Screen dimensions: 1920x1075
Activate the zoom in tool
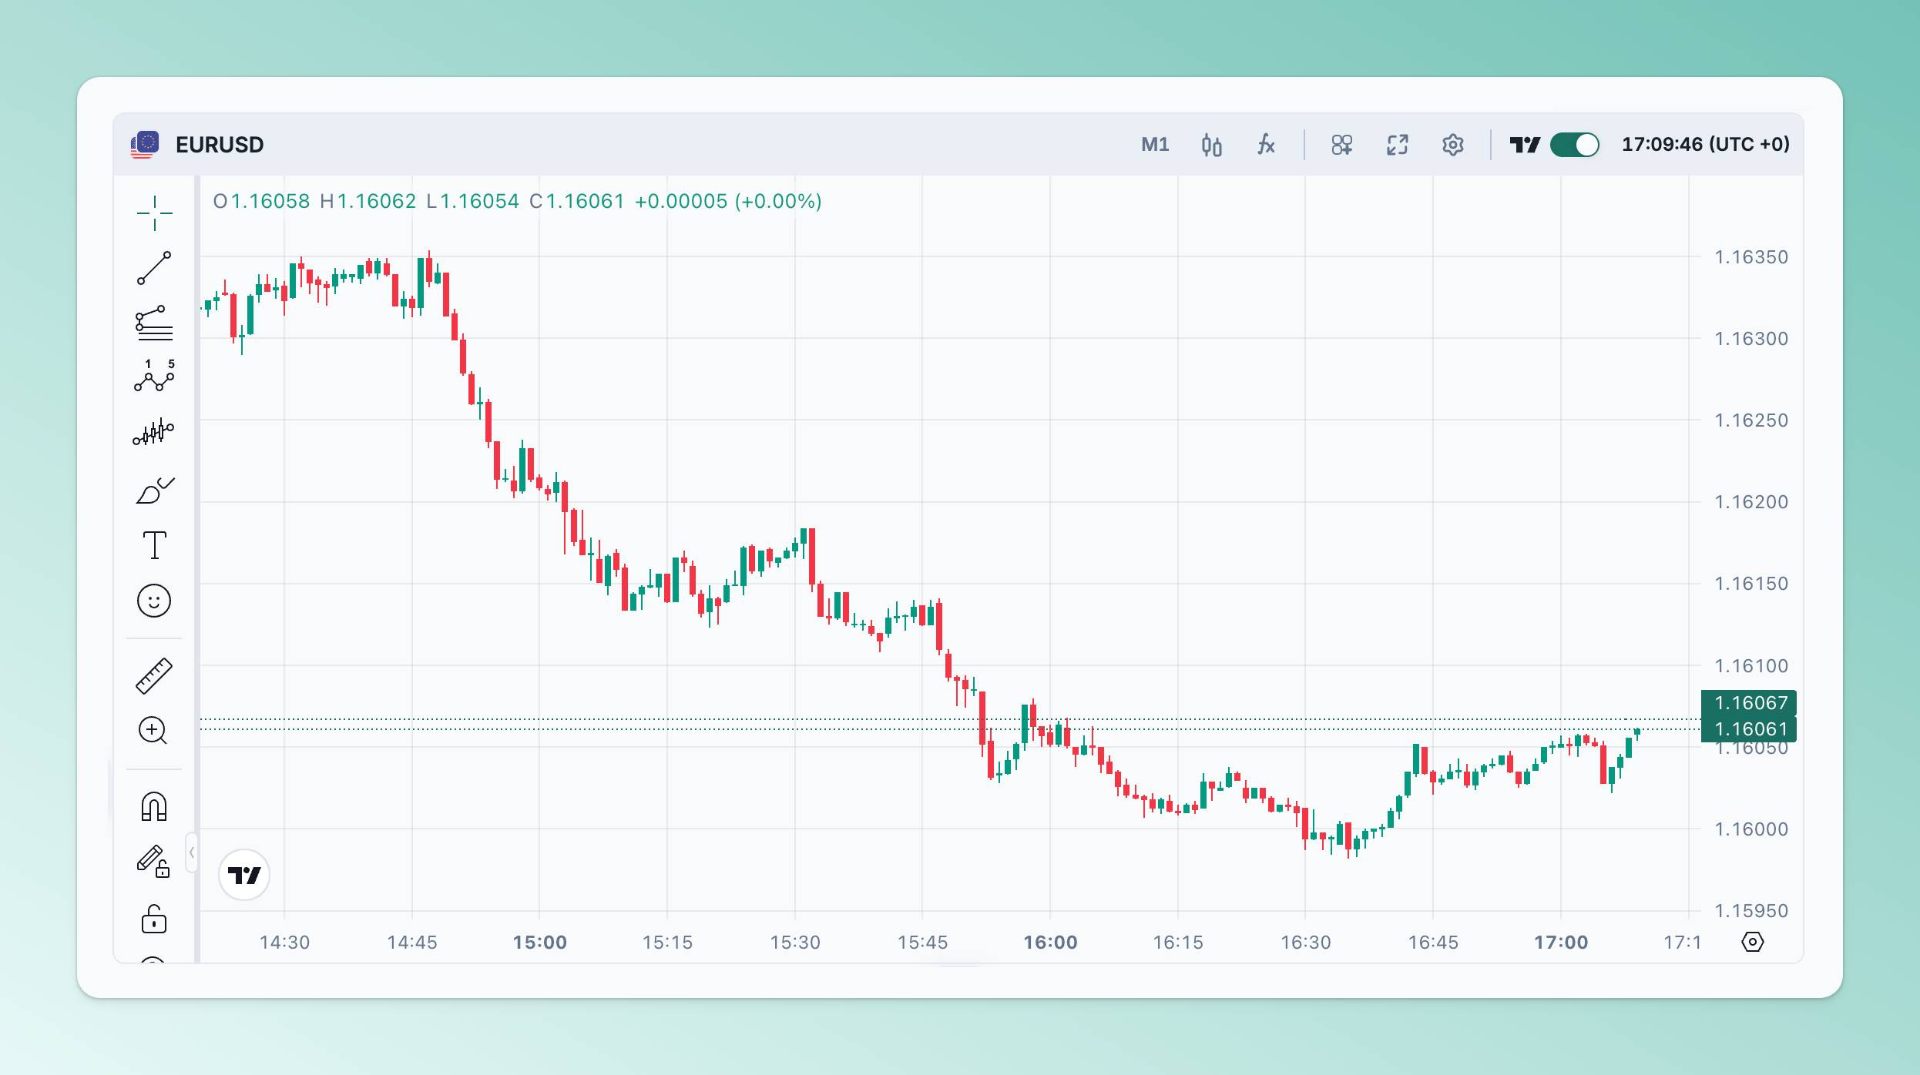153,730
